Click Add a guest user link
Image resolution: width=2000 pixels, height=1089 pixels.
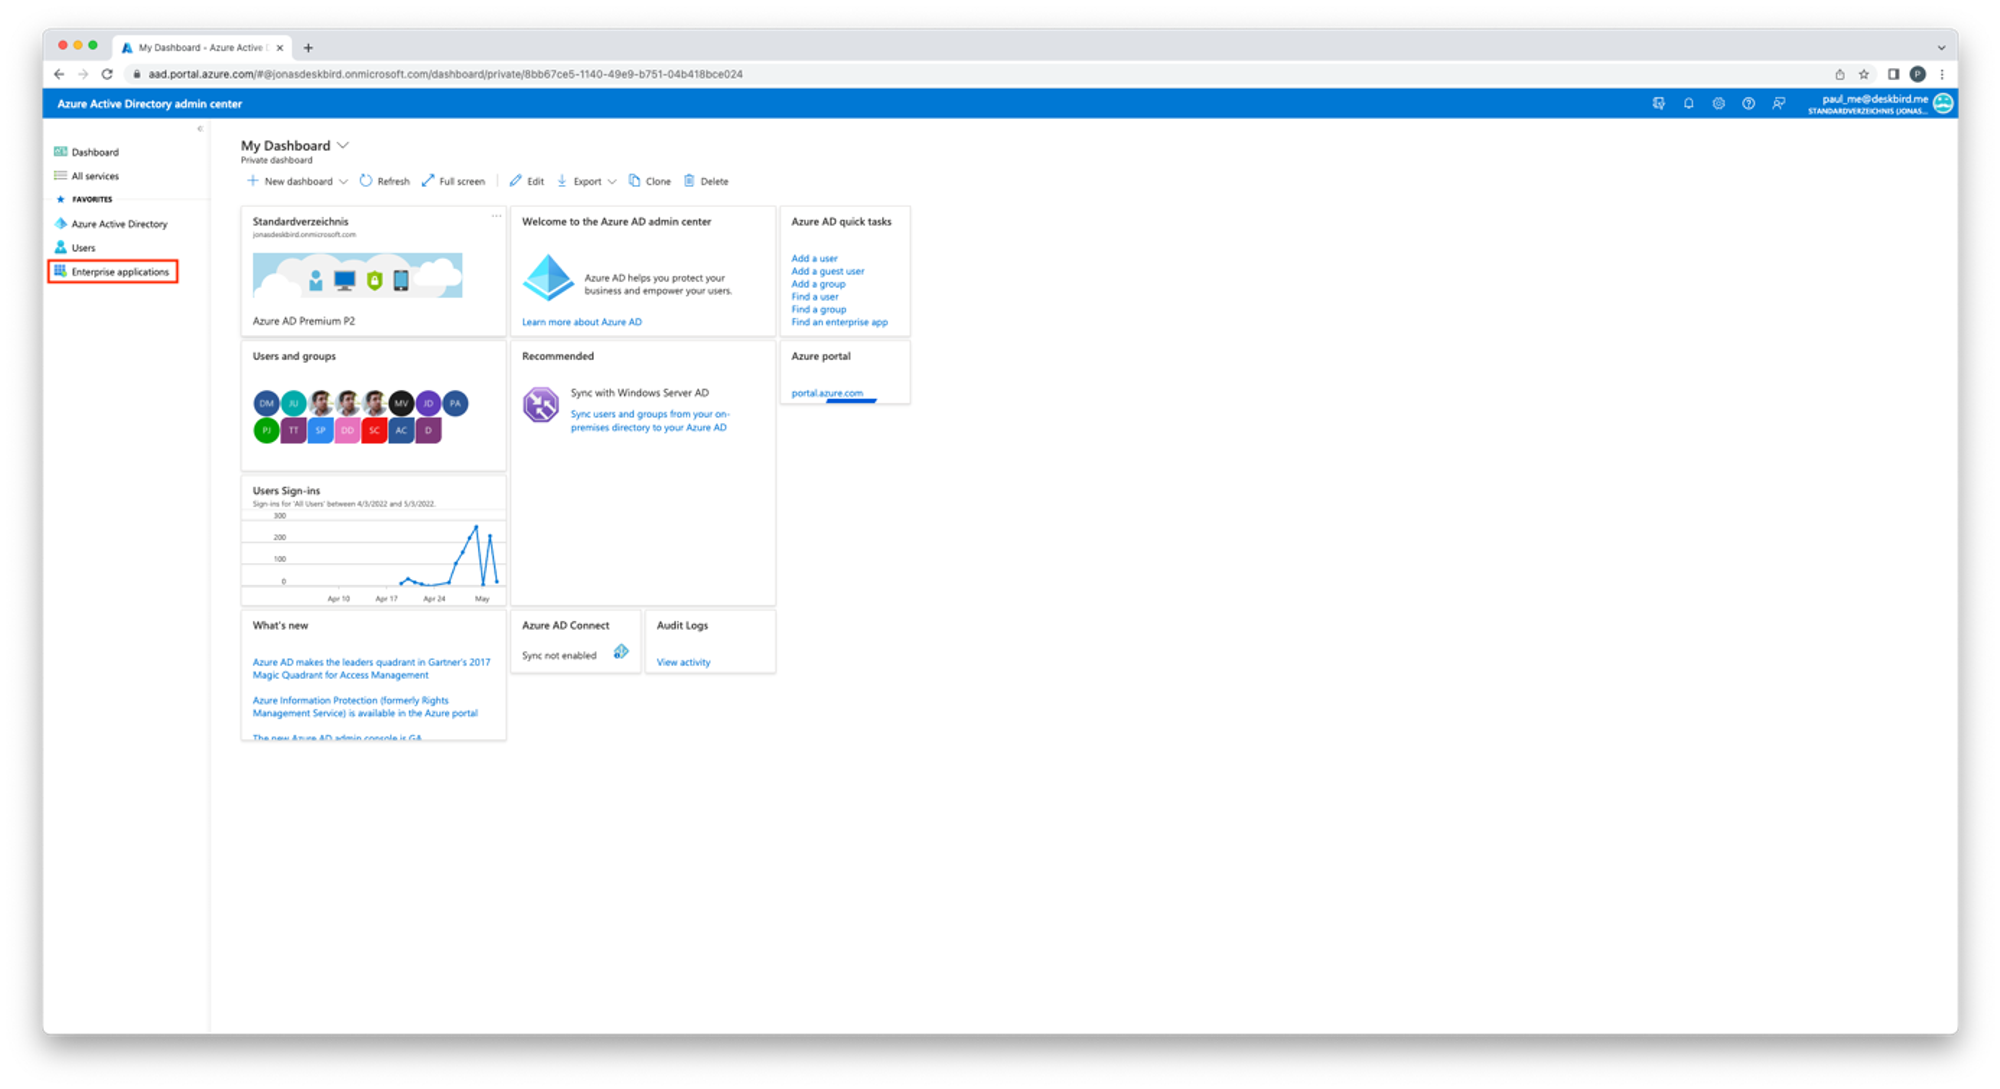827,271
